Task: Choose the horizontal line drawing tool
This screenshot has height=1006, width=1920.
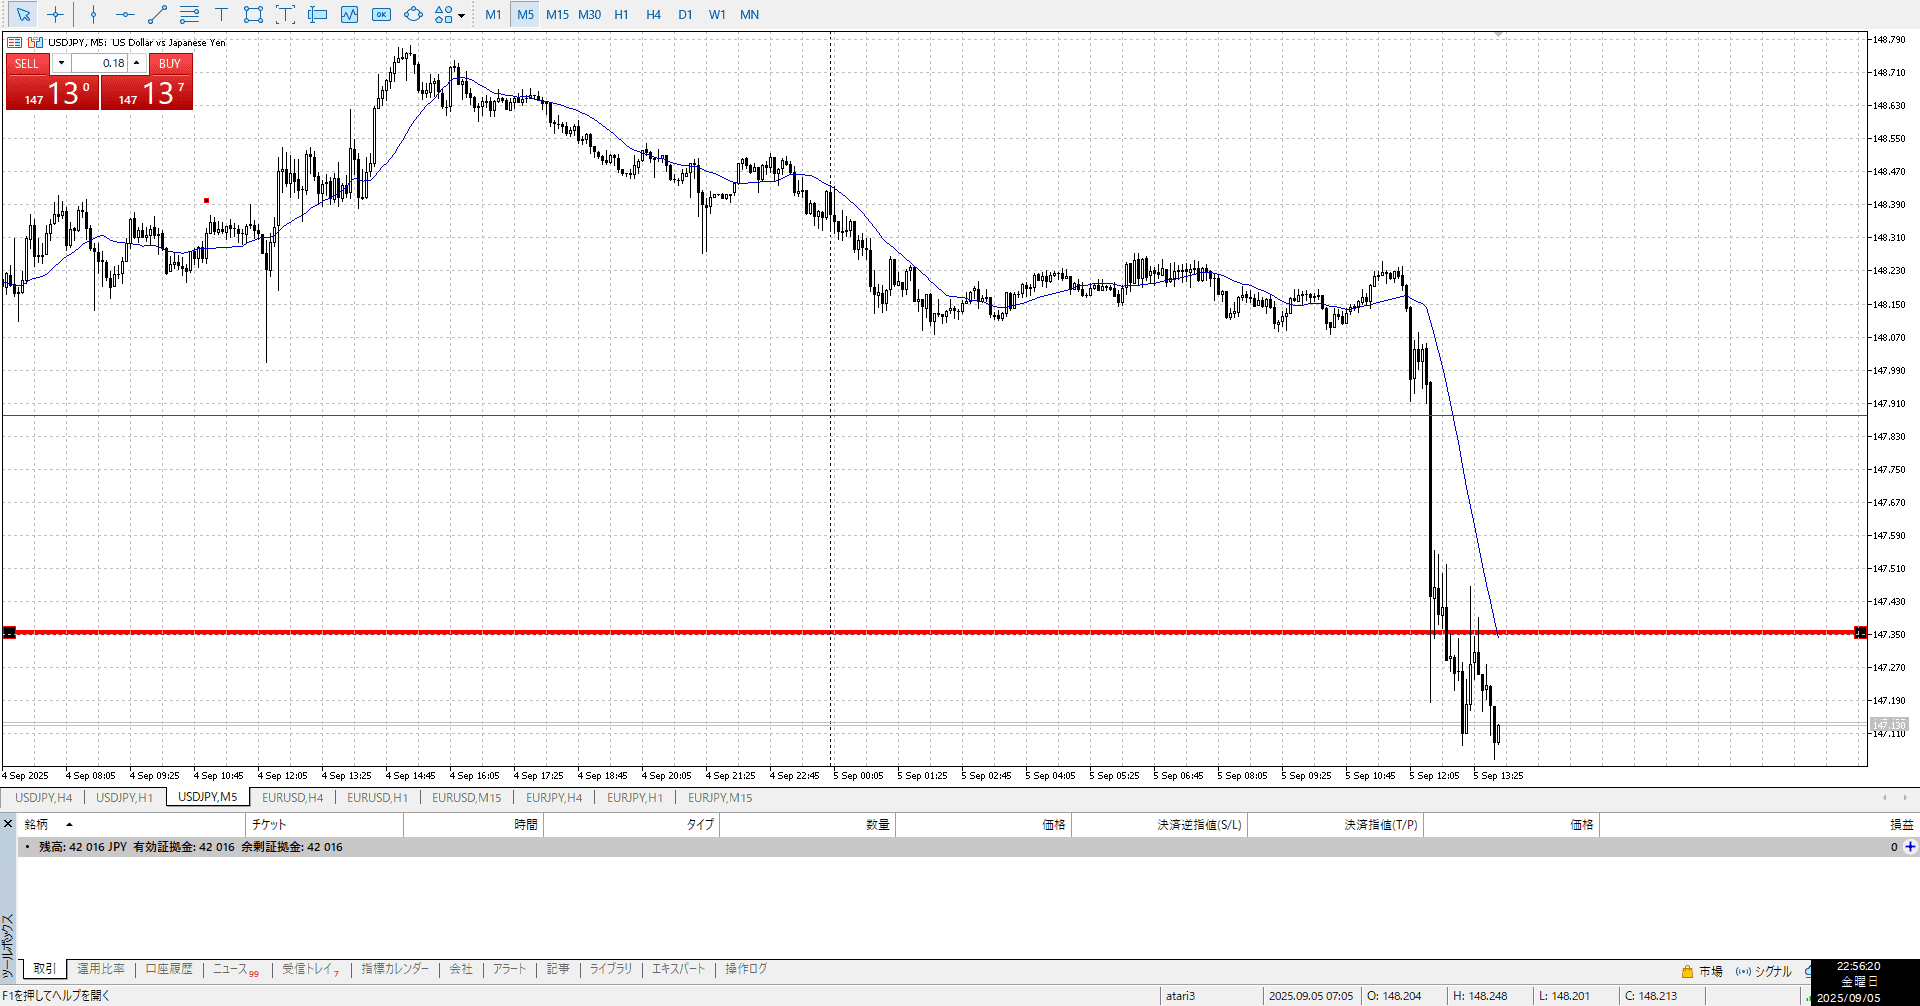Action: [125, 15]
